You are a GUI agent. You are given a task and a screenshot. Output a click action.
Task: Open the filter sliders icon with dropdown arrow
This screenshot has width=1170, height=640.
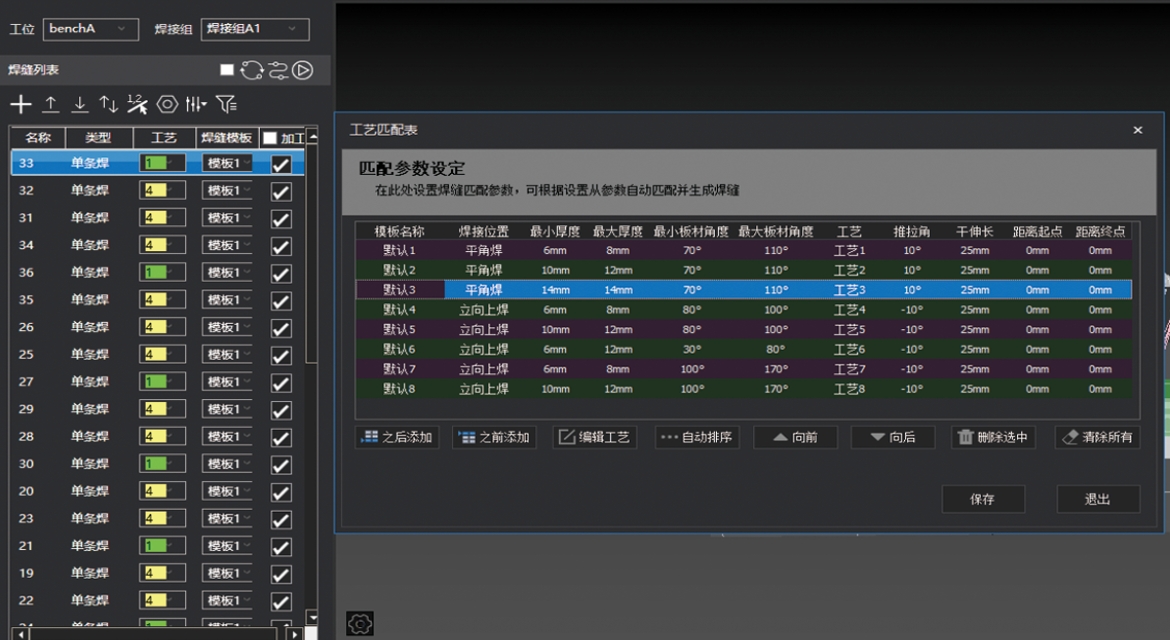pyautogui.click(x=194, y=104)
